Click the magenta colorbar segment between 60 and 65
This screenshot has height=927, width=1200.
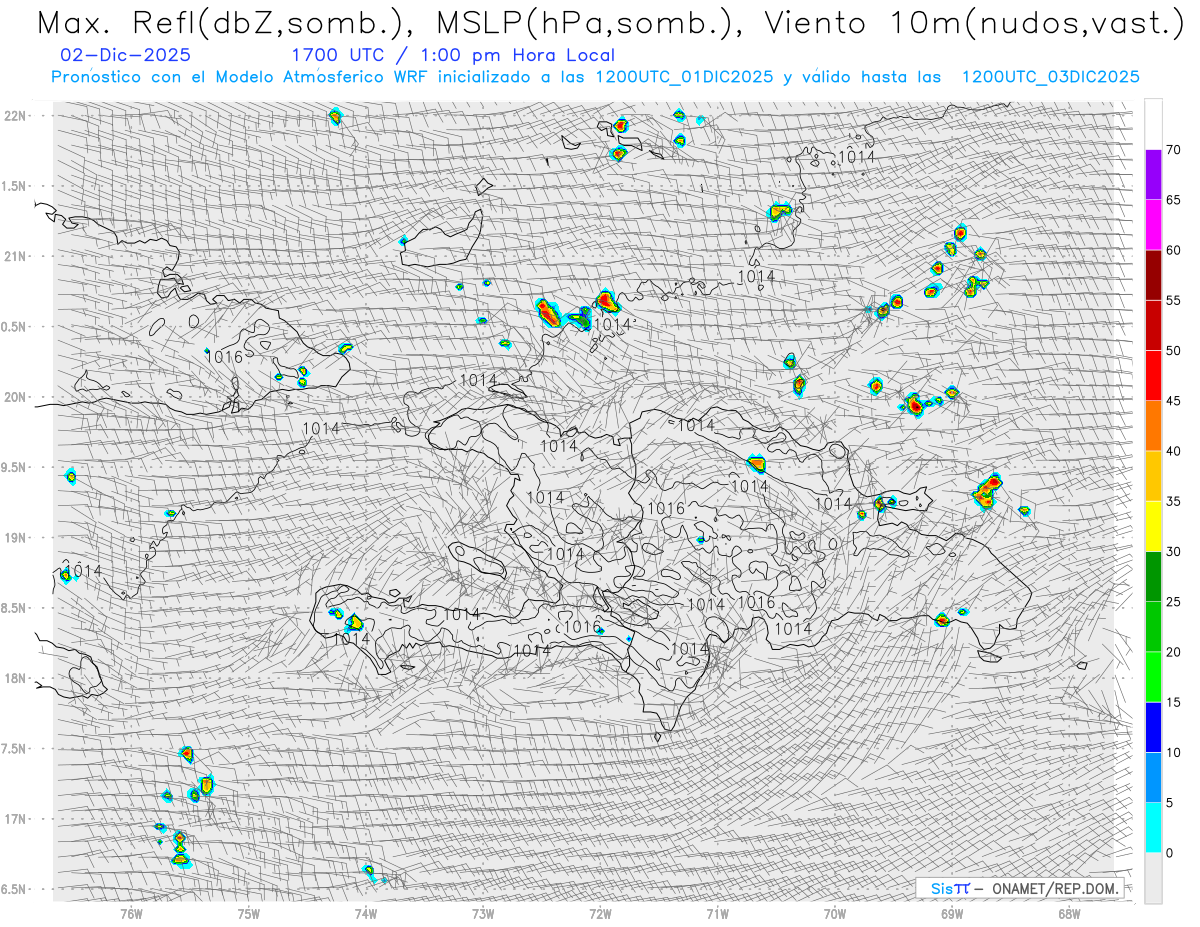click(1153, 225)
